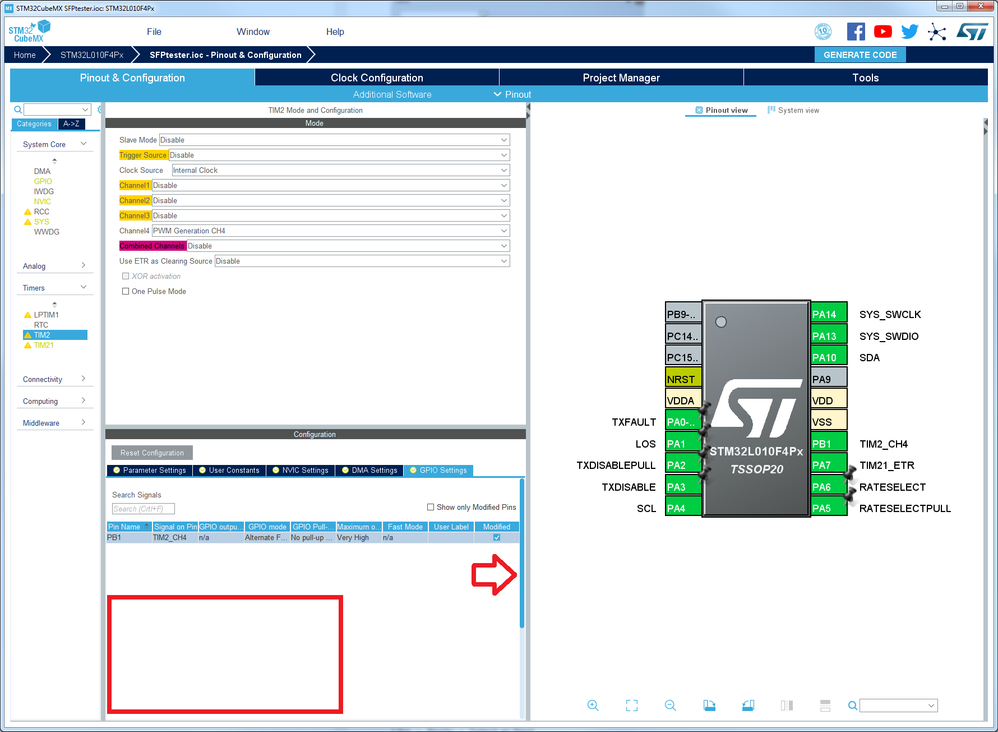Click the 10-year anniversary badge icon

pyautogui.click(x=823, y=31)
